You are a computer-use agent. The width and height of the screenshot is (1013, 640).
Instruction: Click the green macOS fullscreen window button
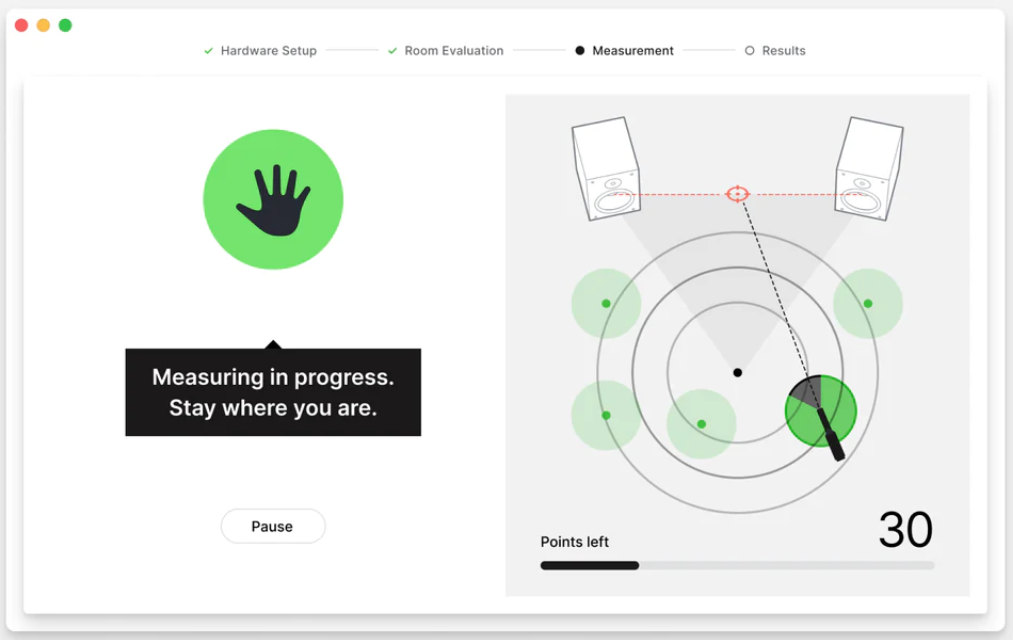click(x=65, y=25)
